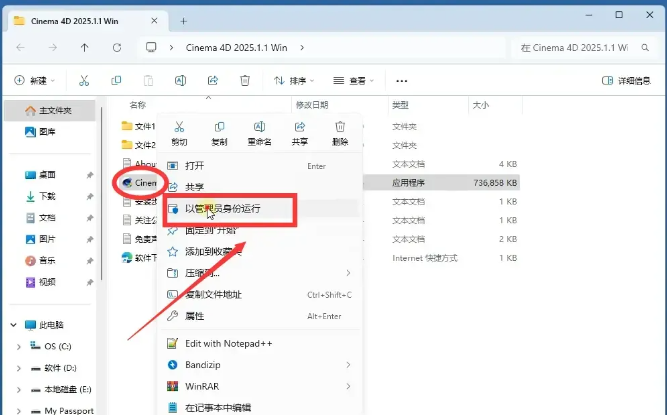Collapse the 此电脑 tree node
The height and width of the screenshot is (415, 667).
coord(14,325)
